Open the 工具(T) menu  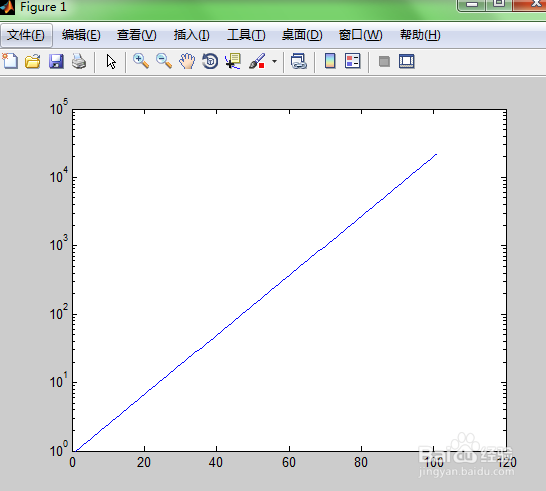(x=246, y=35)
